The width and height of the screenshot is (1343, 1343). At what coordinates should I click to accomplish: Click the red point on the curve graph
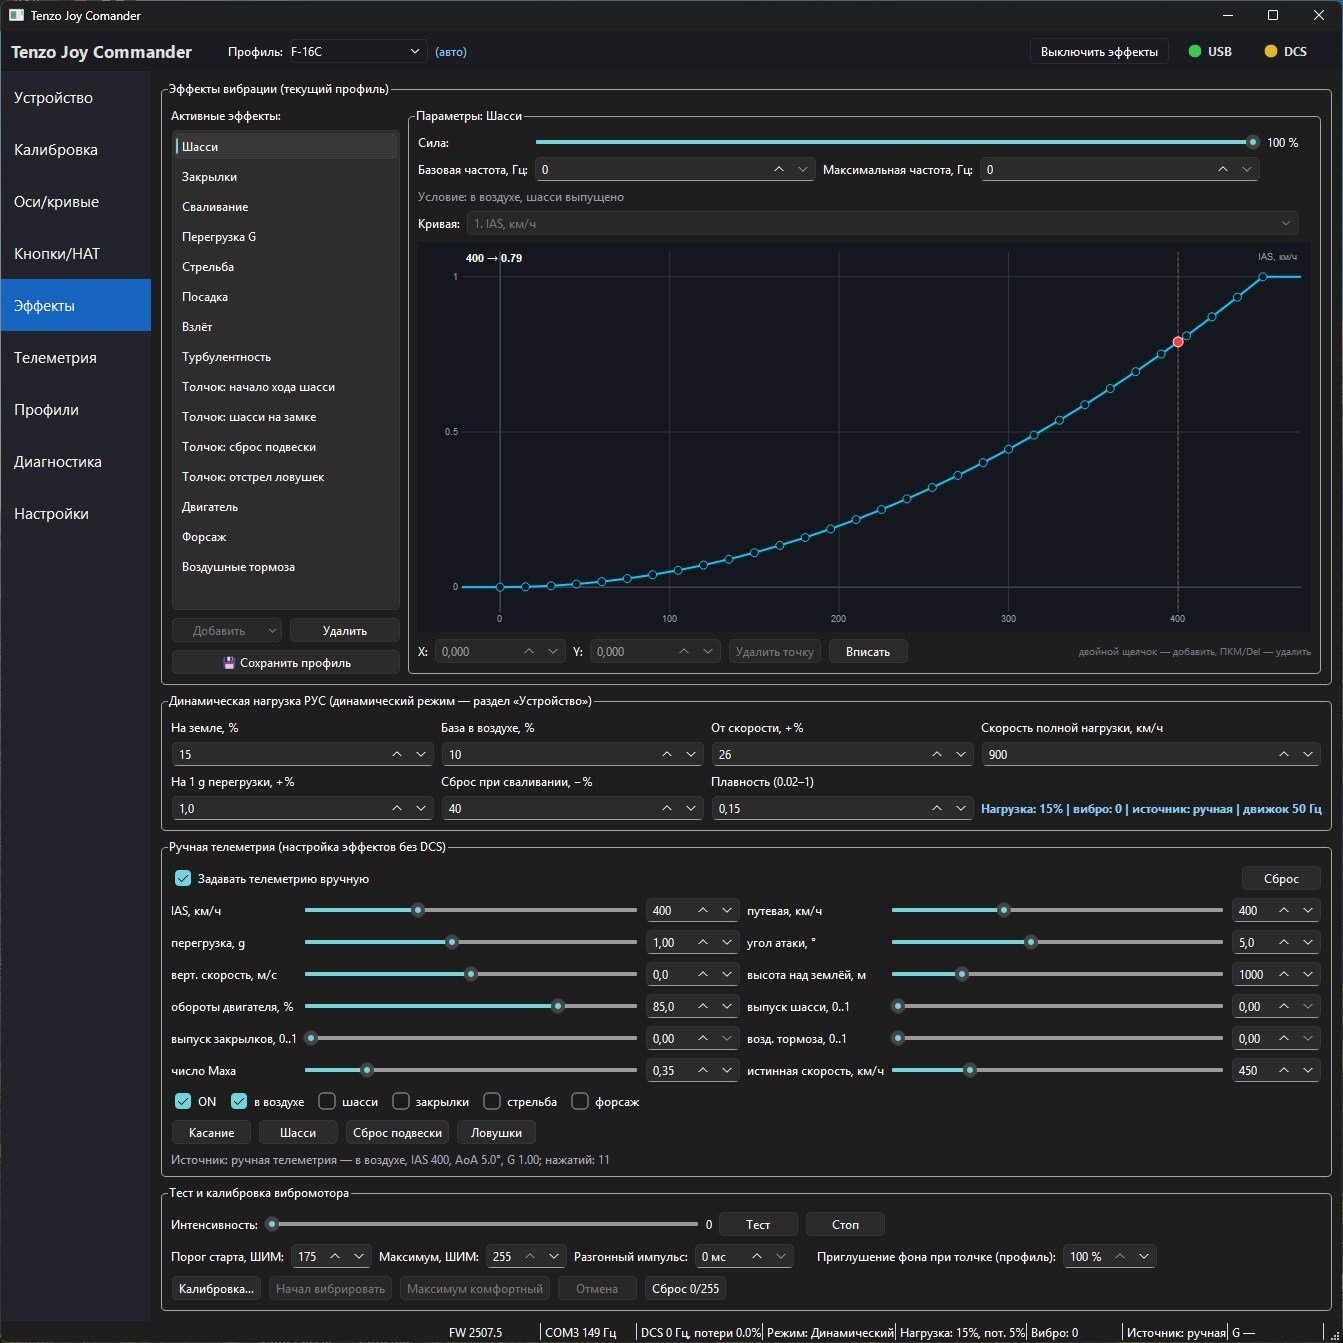click(1178, 342)
